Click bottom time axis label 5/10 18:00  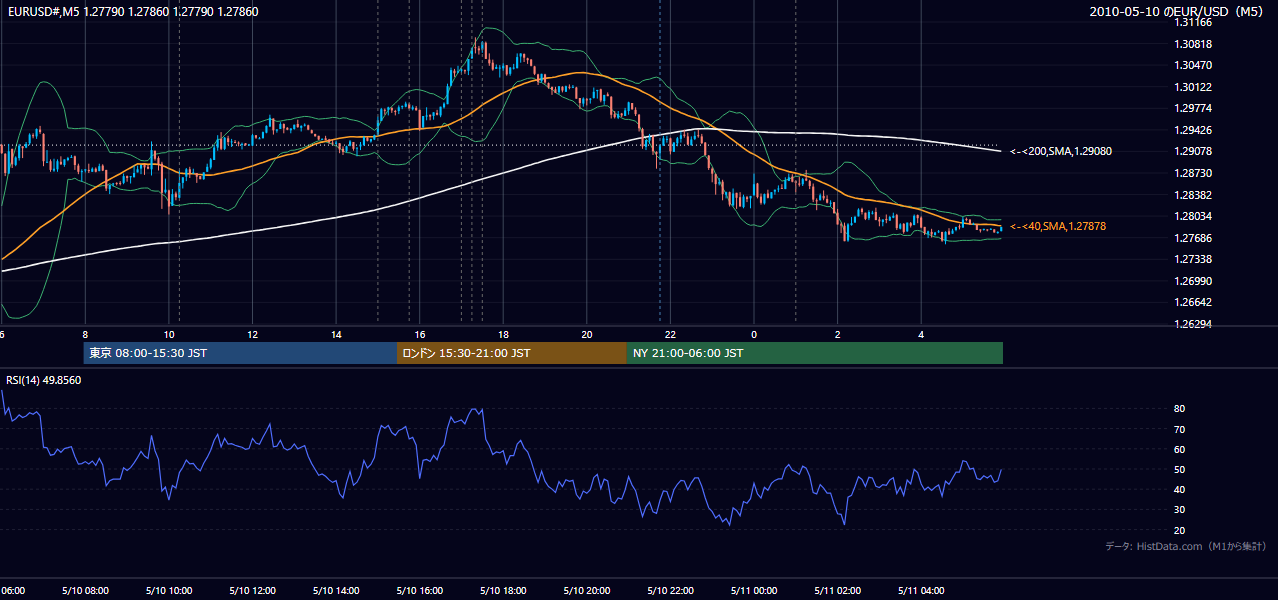[x=503, y=590]
